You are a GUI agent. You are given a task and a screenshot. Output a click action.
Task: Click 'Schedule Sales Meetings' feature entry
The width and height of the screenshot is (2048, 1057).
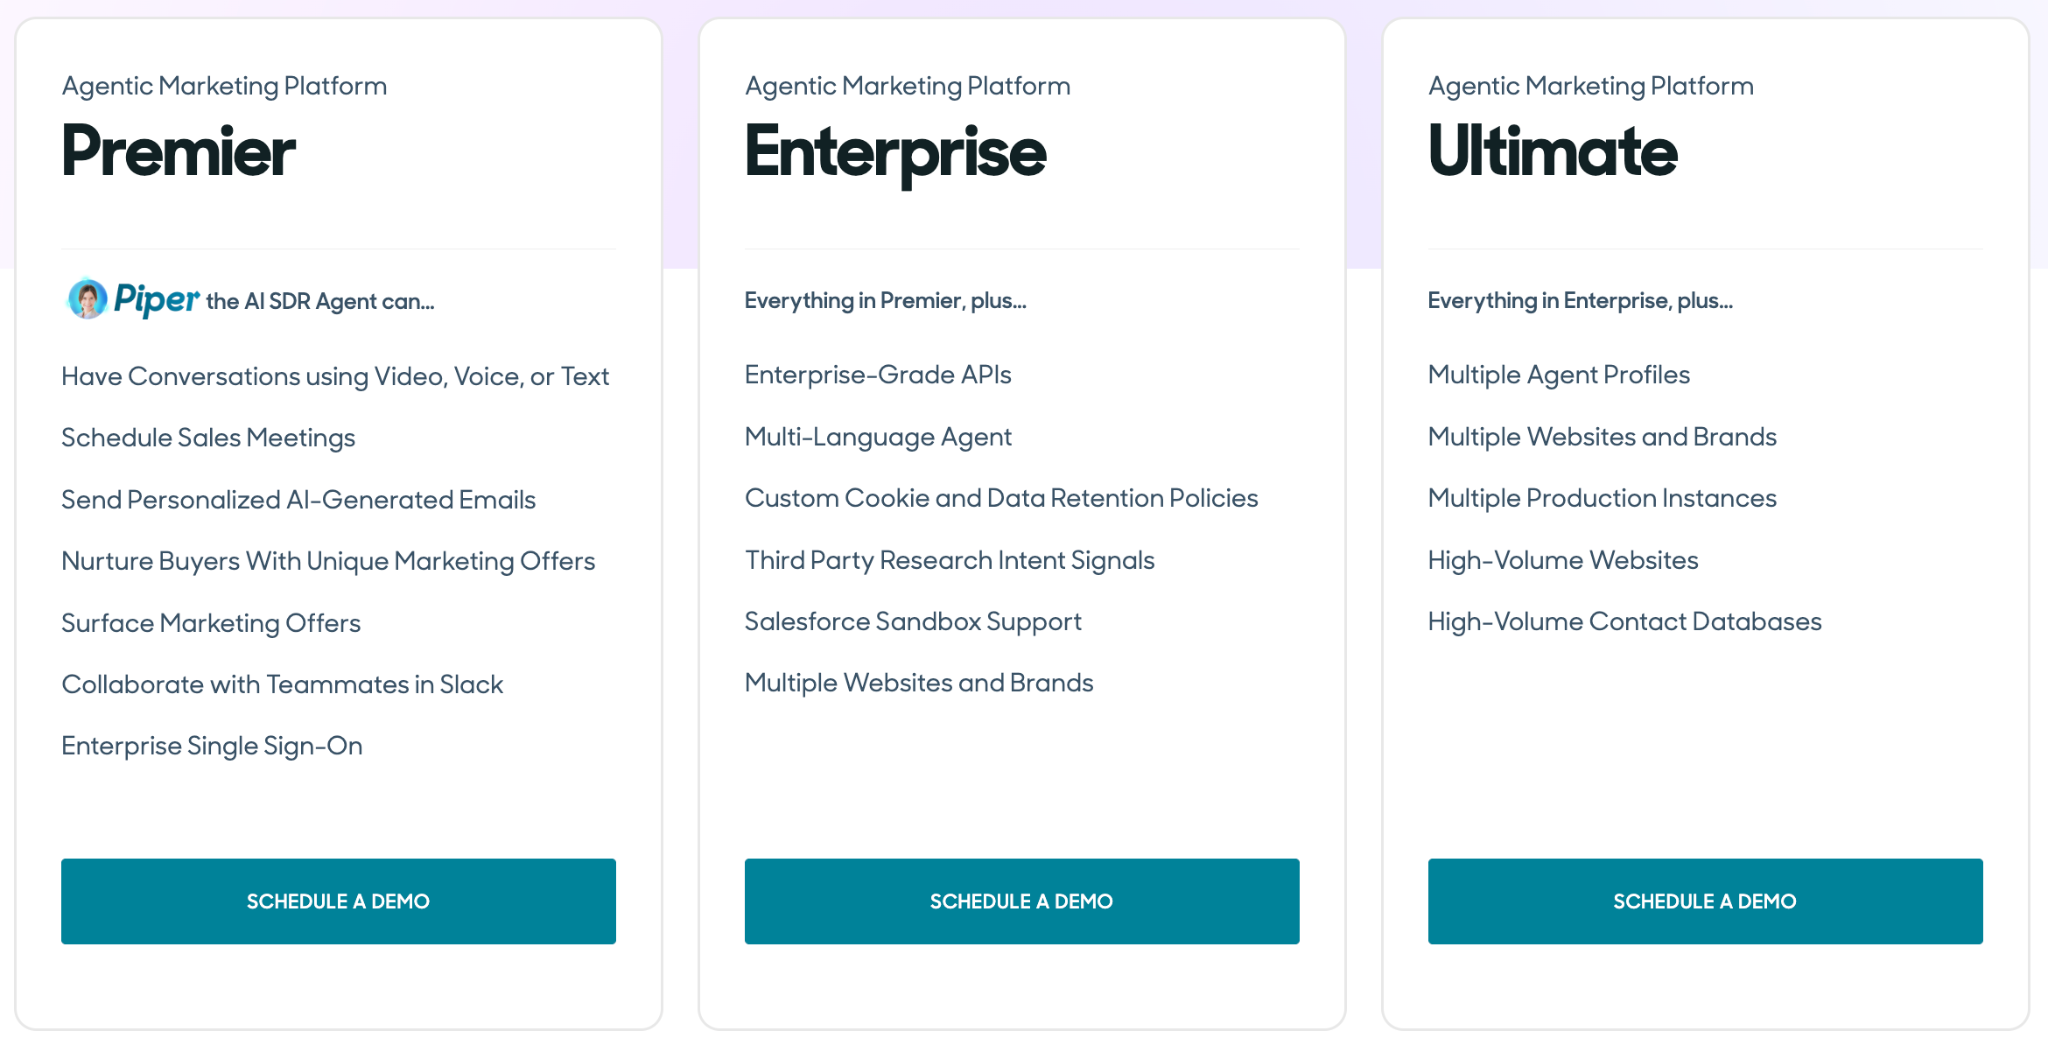(208, 437)
